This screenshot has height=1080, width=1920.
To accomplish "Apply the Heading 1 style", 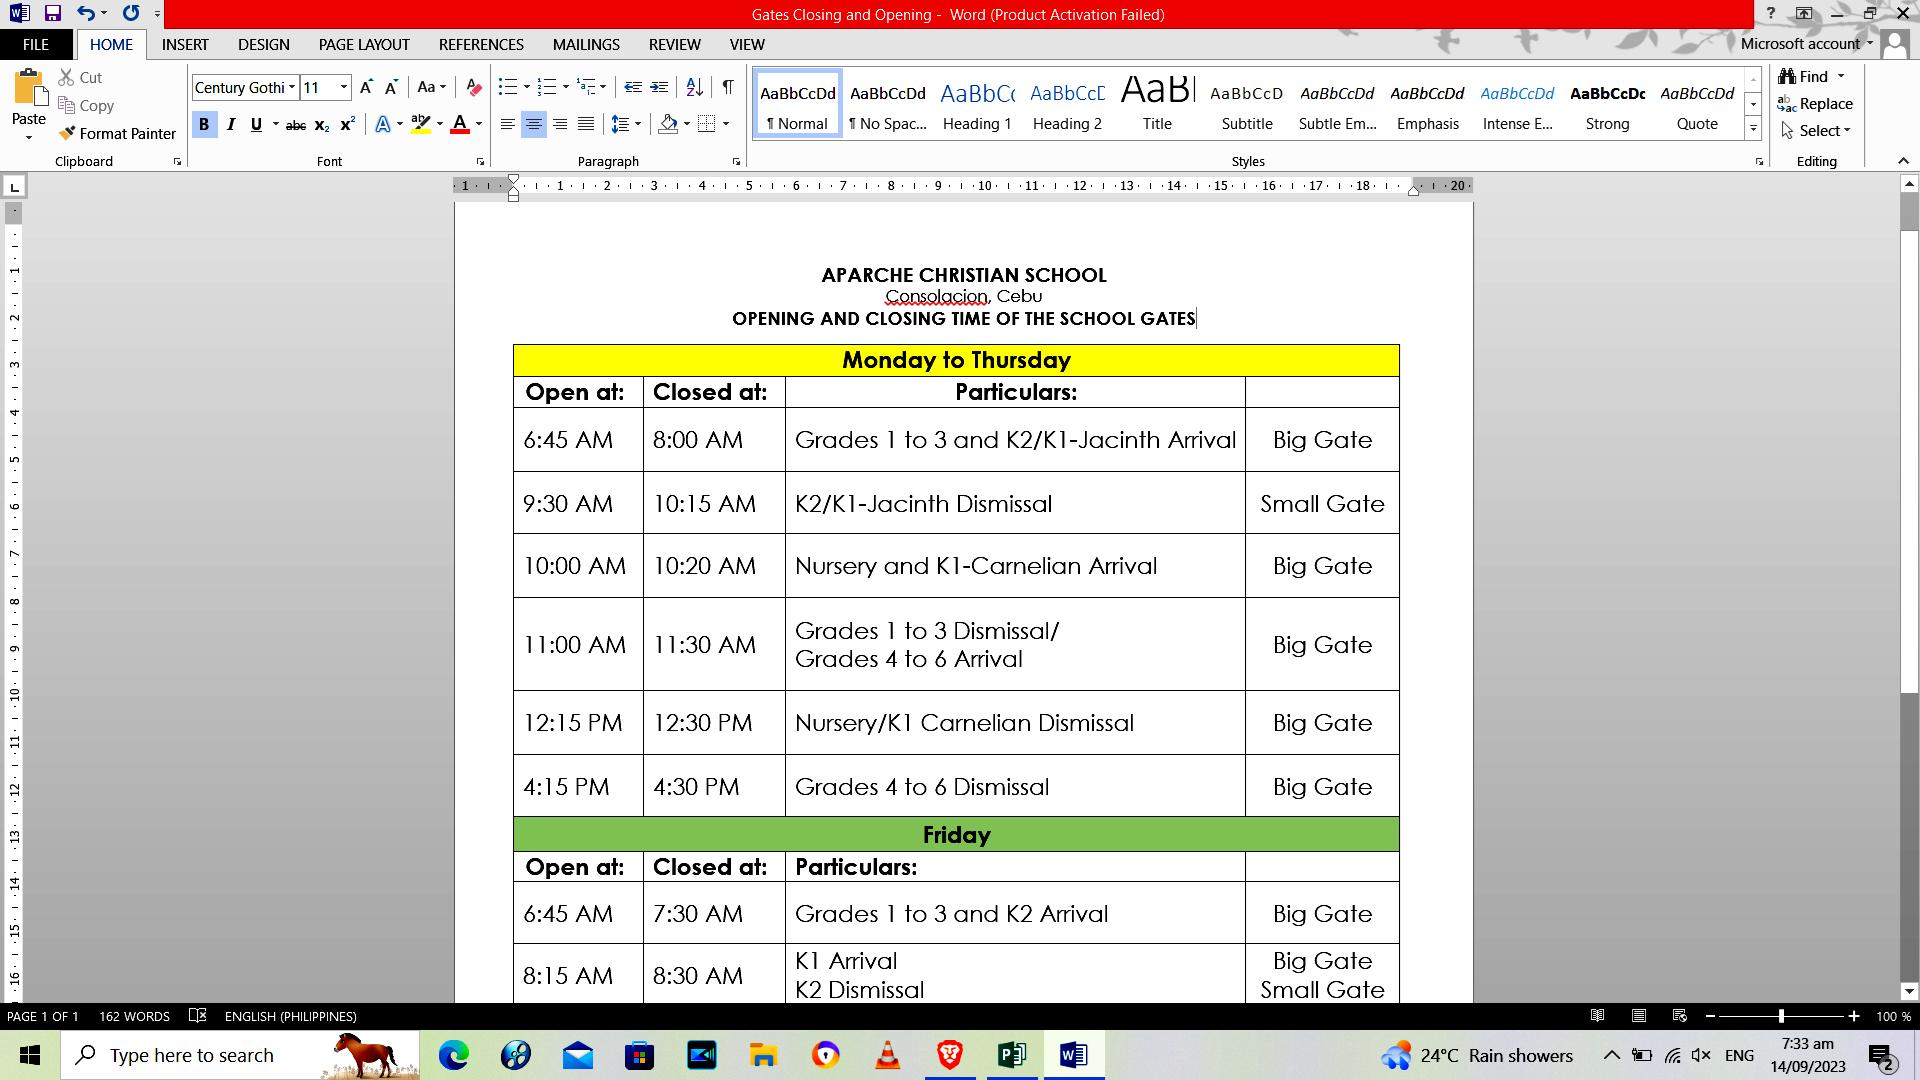I will tap(977, 104).
